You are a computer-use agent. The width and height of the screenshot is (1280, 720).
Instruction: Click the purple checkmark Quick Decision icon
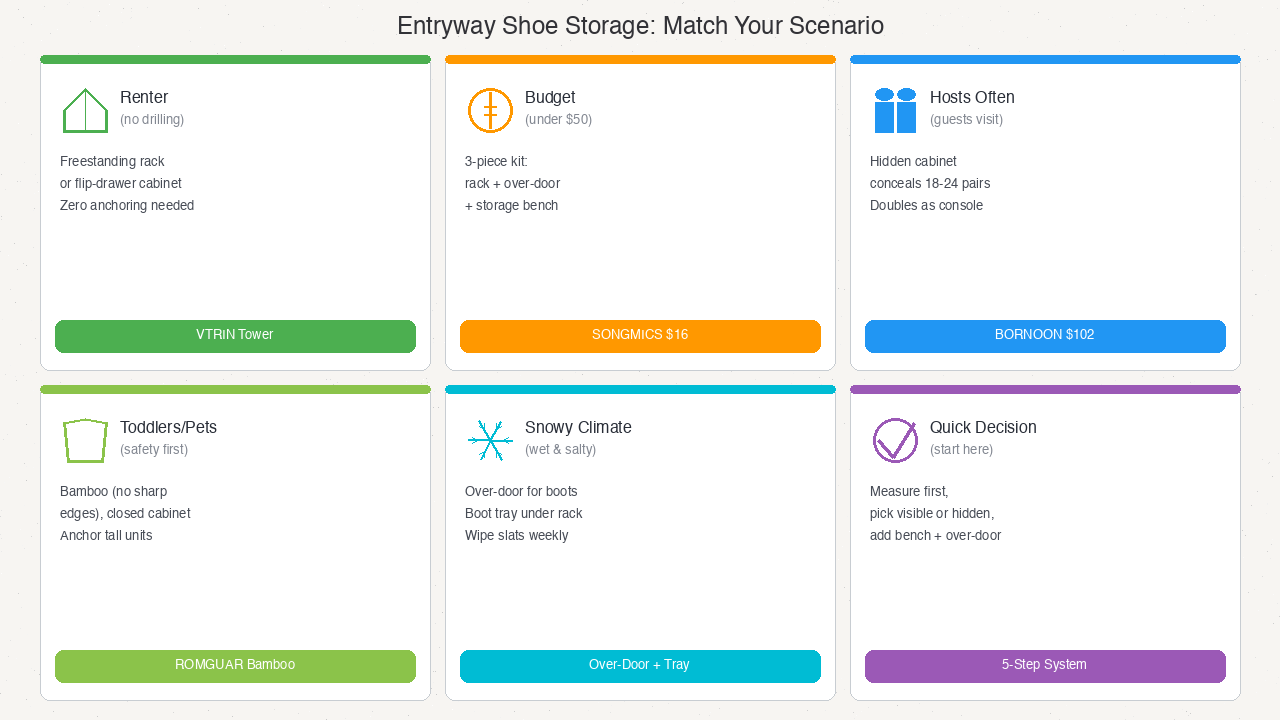(895, 440)
